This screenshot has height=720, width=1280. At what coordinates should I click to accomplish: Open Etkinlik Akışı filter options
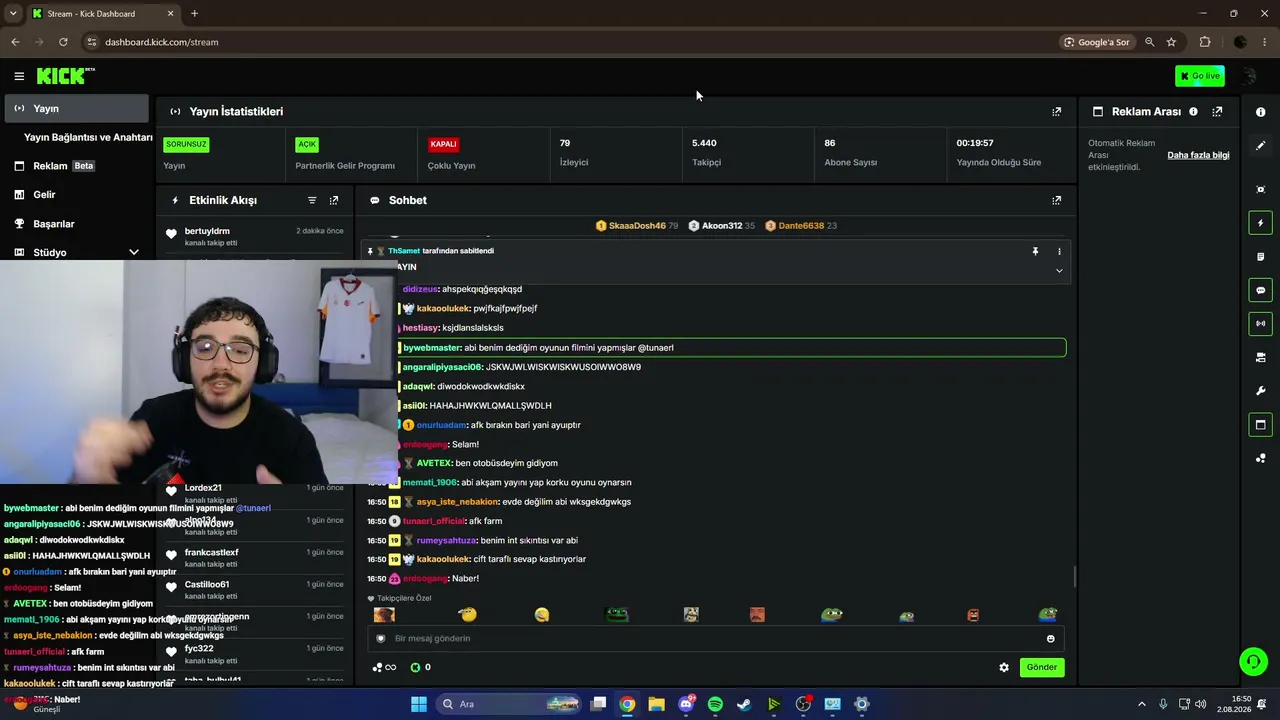tap(312, 200)
